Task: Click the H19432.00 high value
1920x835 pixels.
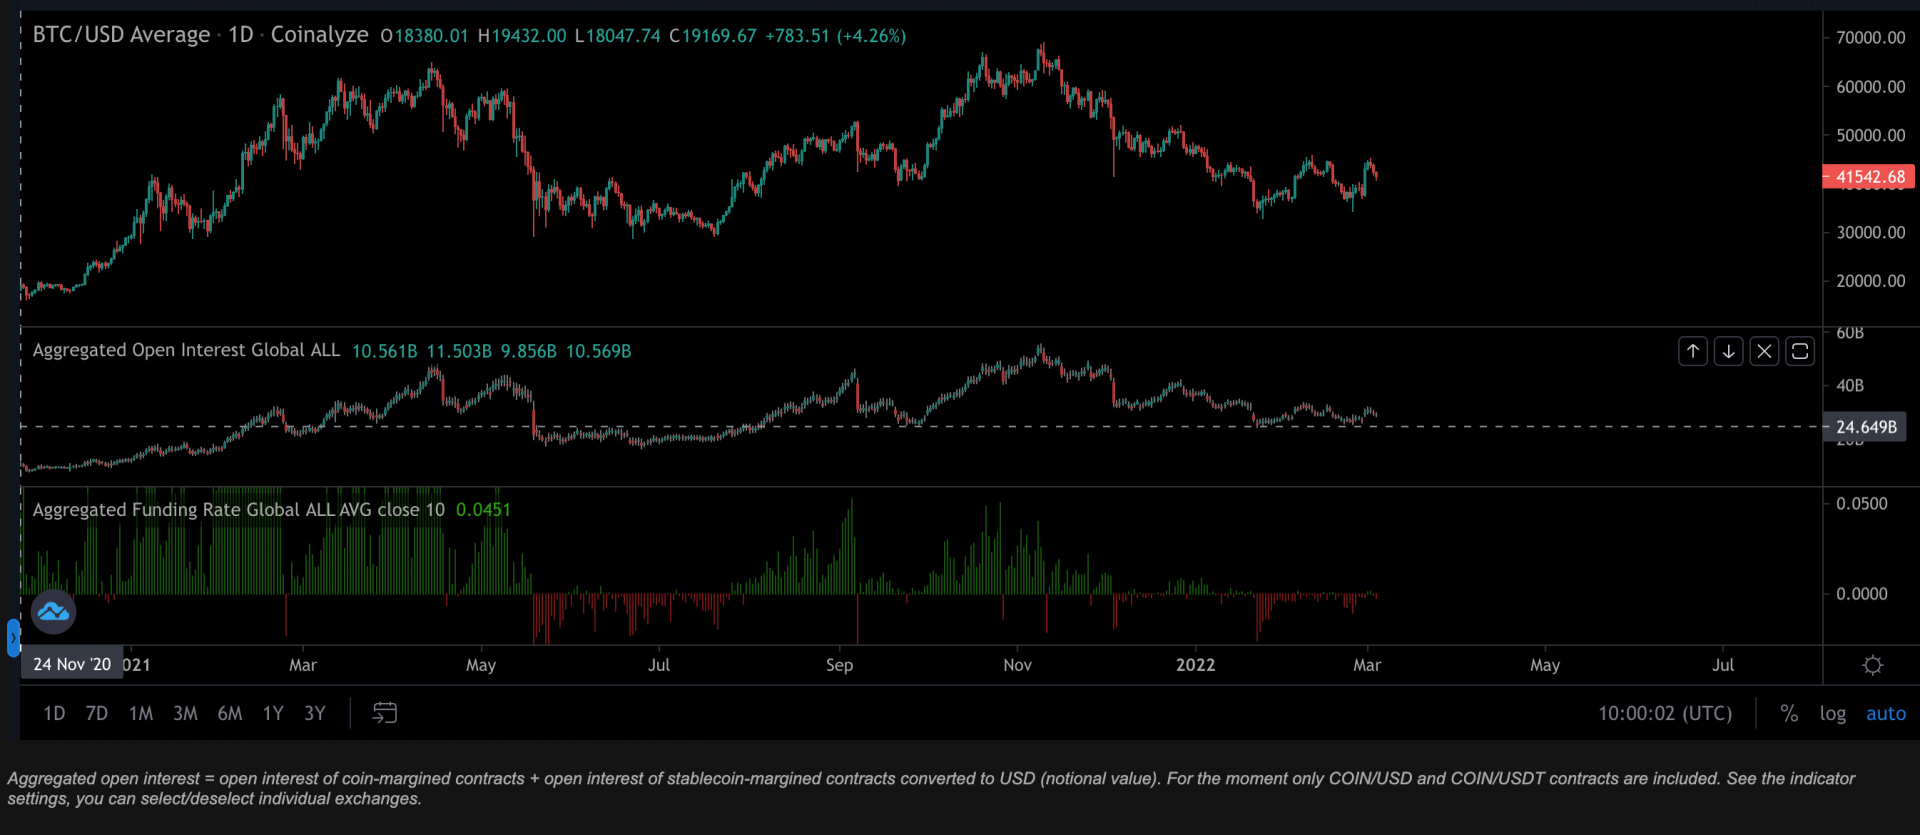Action: click(522, 36)
